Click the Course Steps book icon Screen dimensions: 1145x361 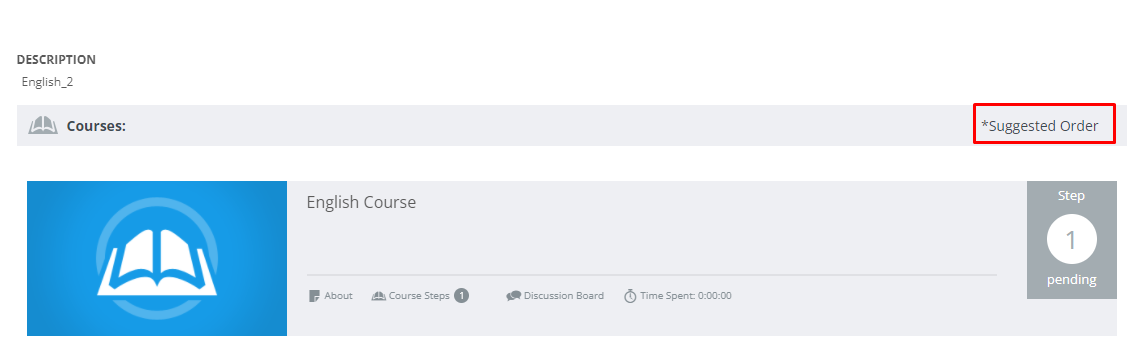coord(378,296)
